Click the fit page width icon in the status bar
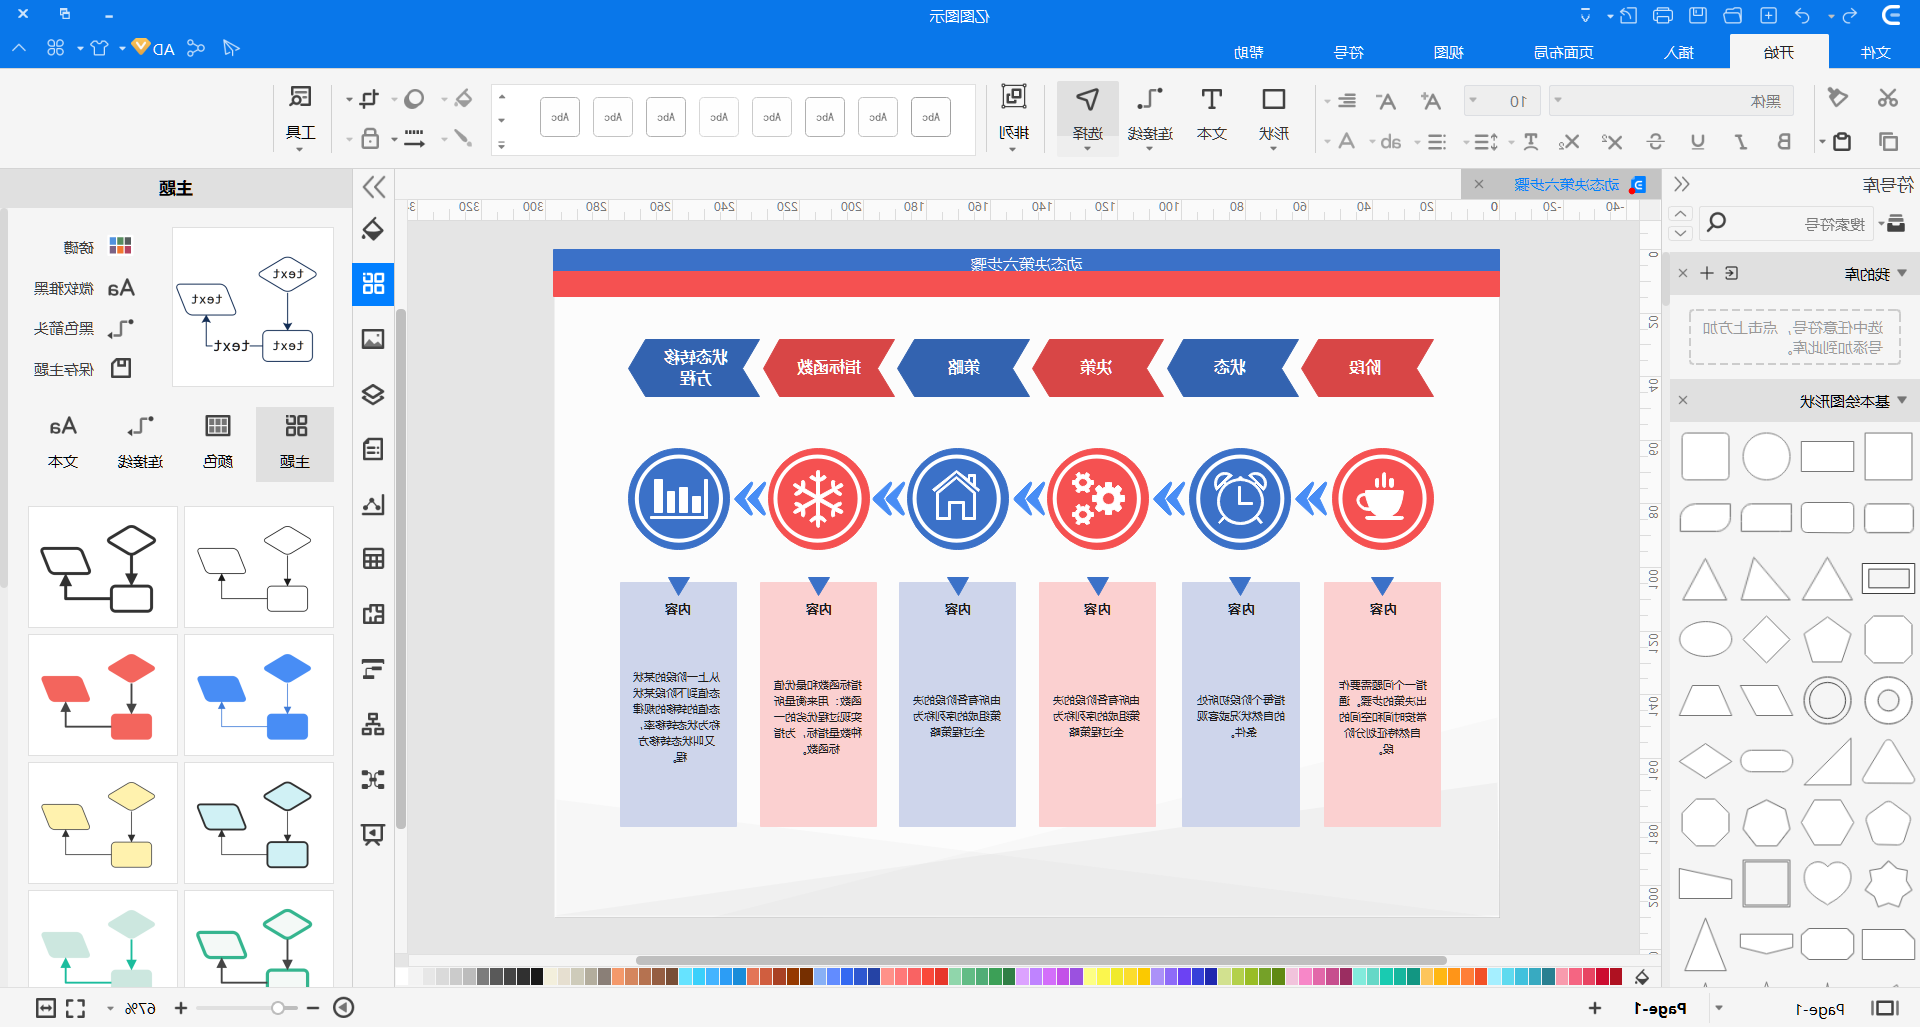This screenshot has height=1027, width=1920. point(45,1008)
